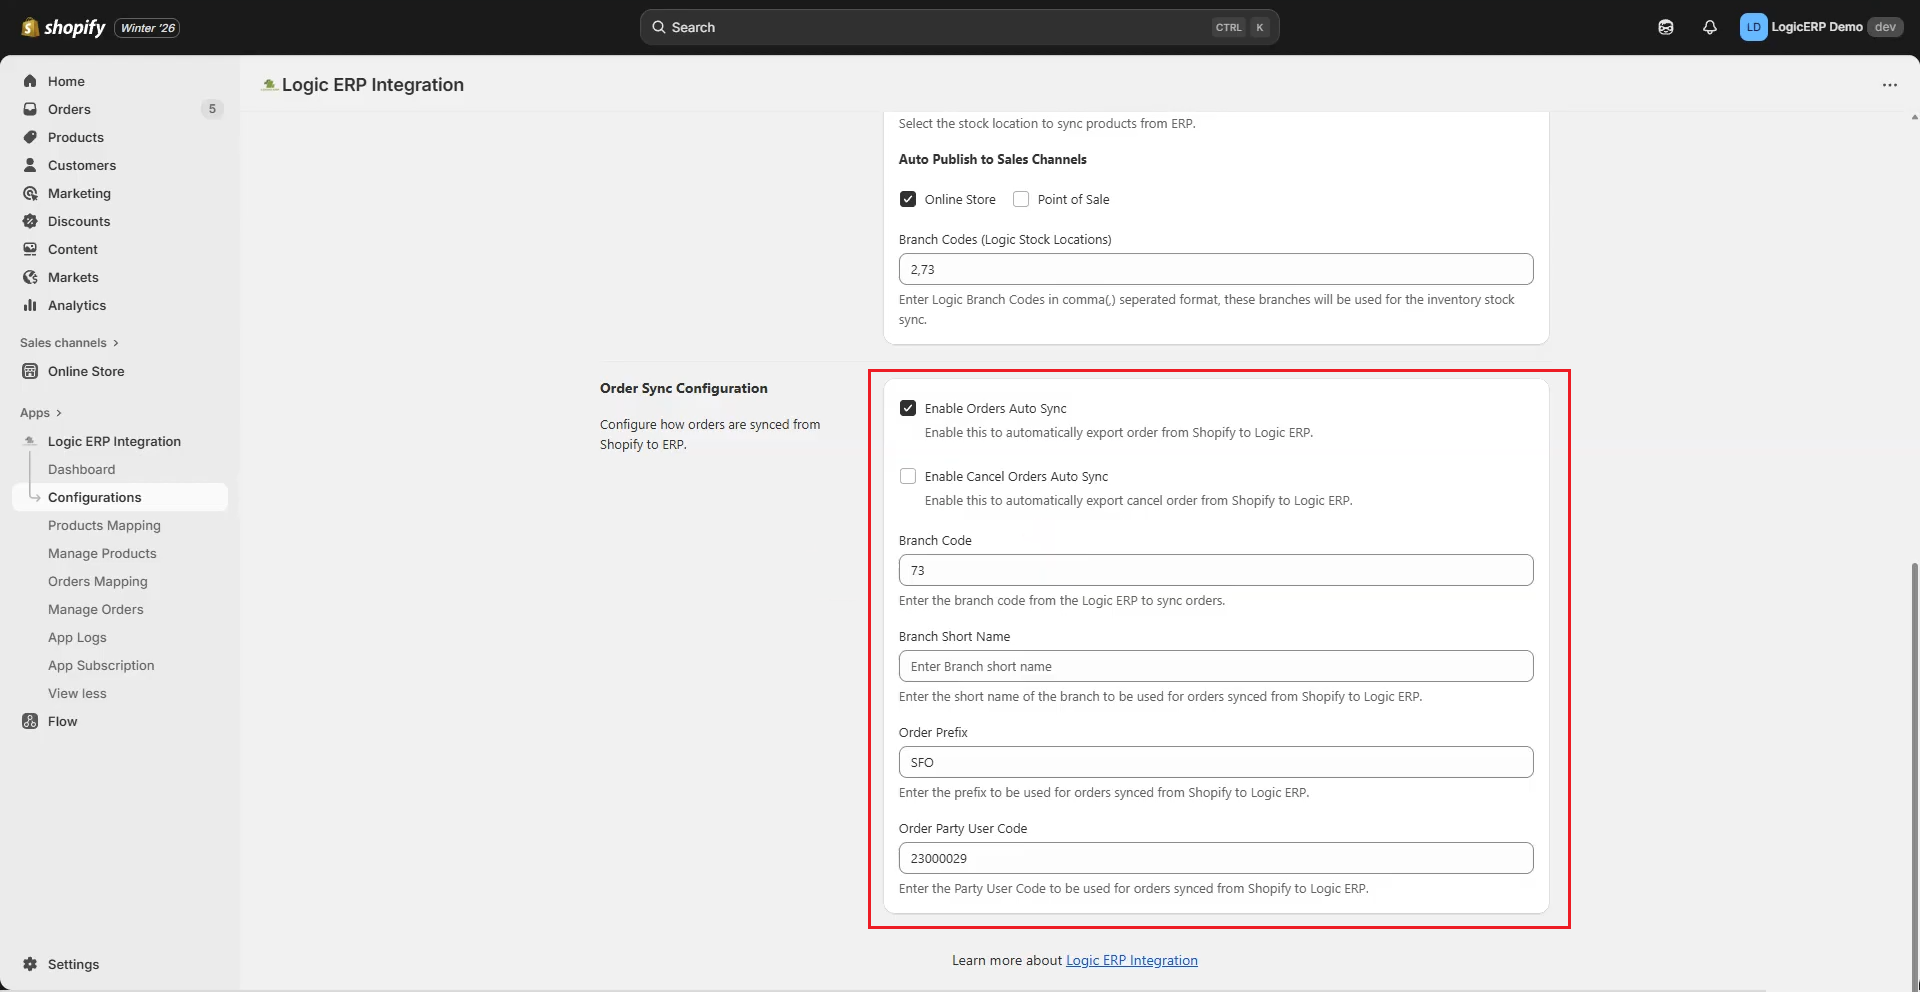Open the notifications bell icon

1709,27
